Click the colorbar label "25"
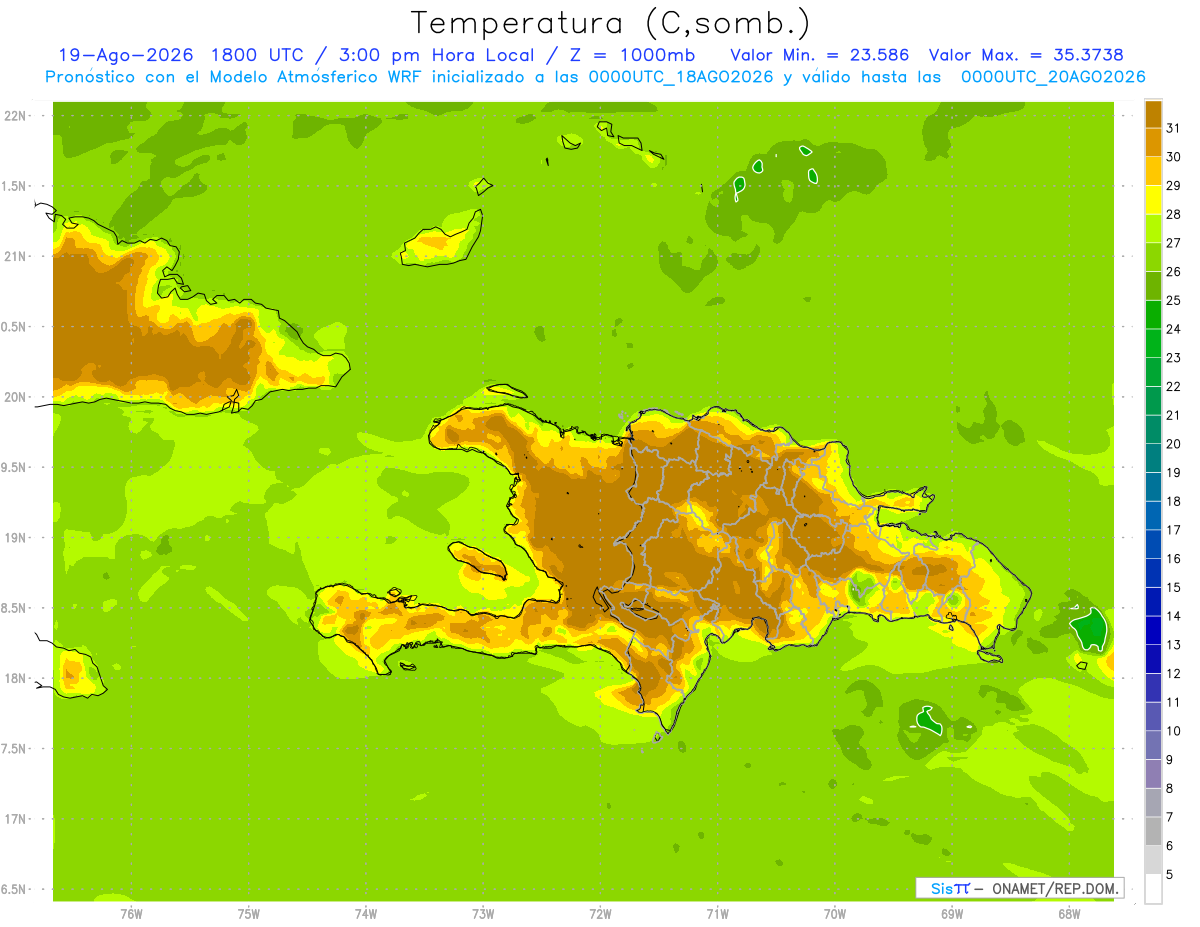 point(1173,300)
